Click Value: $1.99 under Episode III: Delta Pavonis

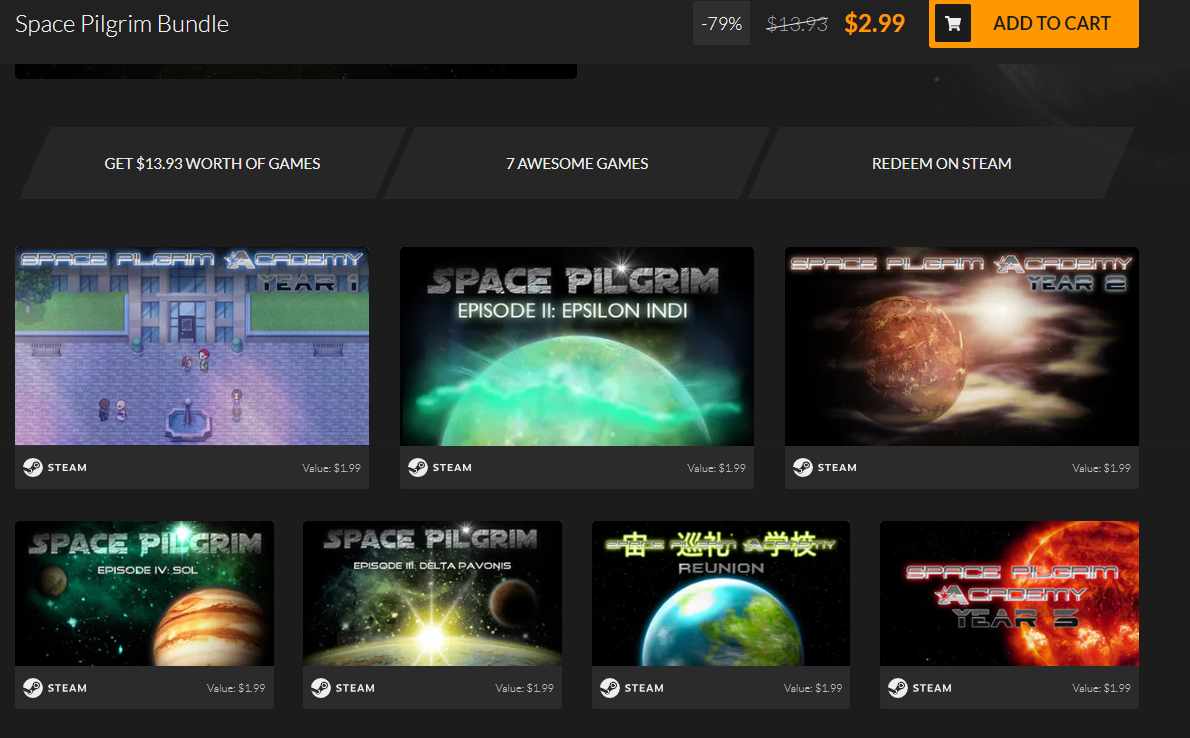[x=524, y=688]
